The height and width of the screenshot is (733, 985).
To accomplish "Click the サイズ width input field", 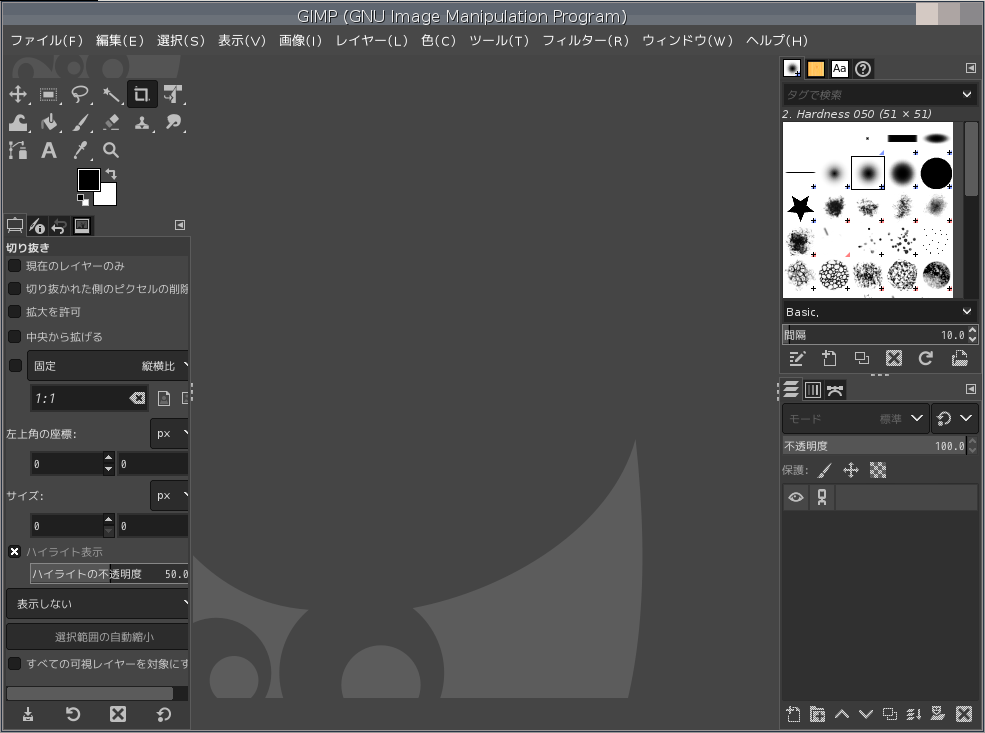I will tap(67, 526).
